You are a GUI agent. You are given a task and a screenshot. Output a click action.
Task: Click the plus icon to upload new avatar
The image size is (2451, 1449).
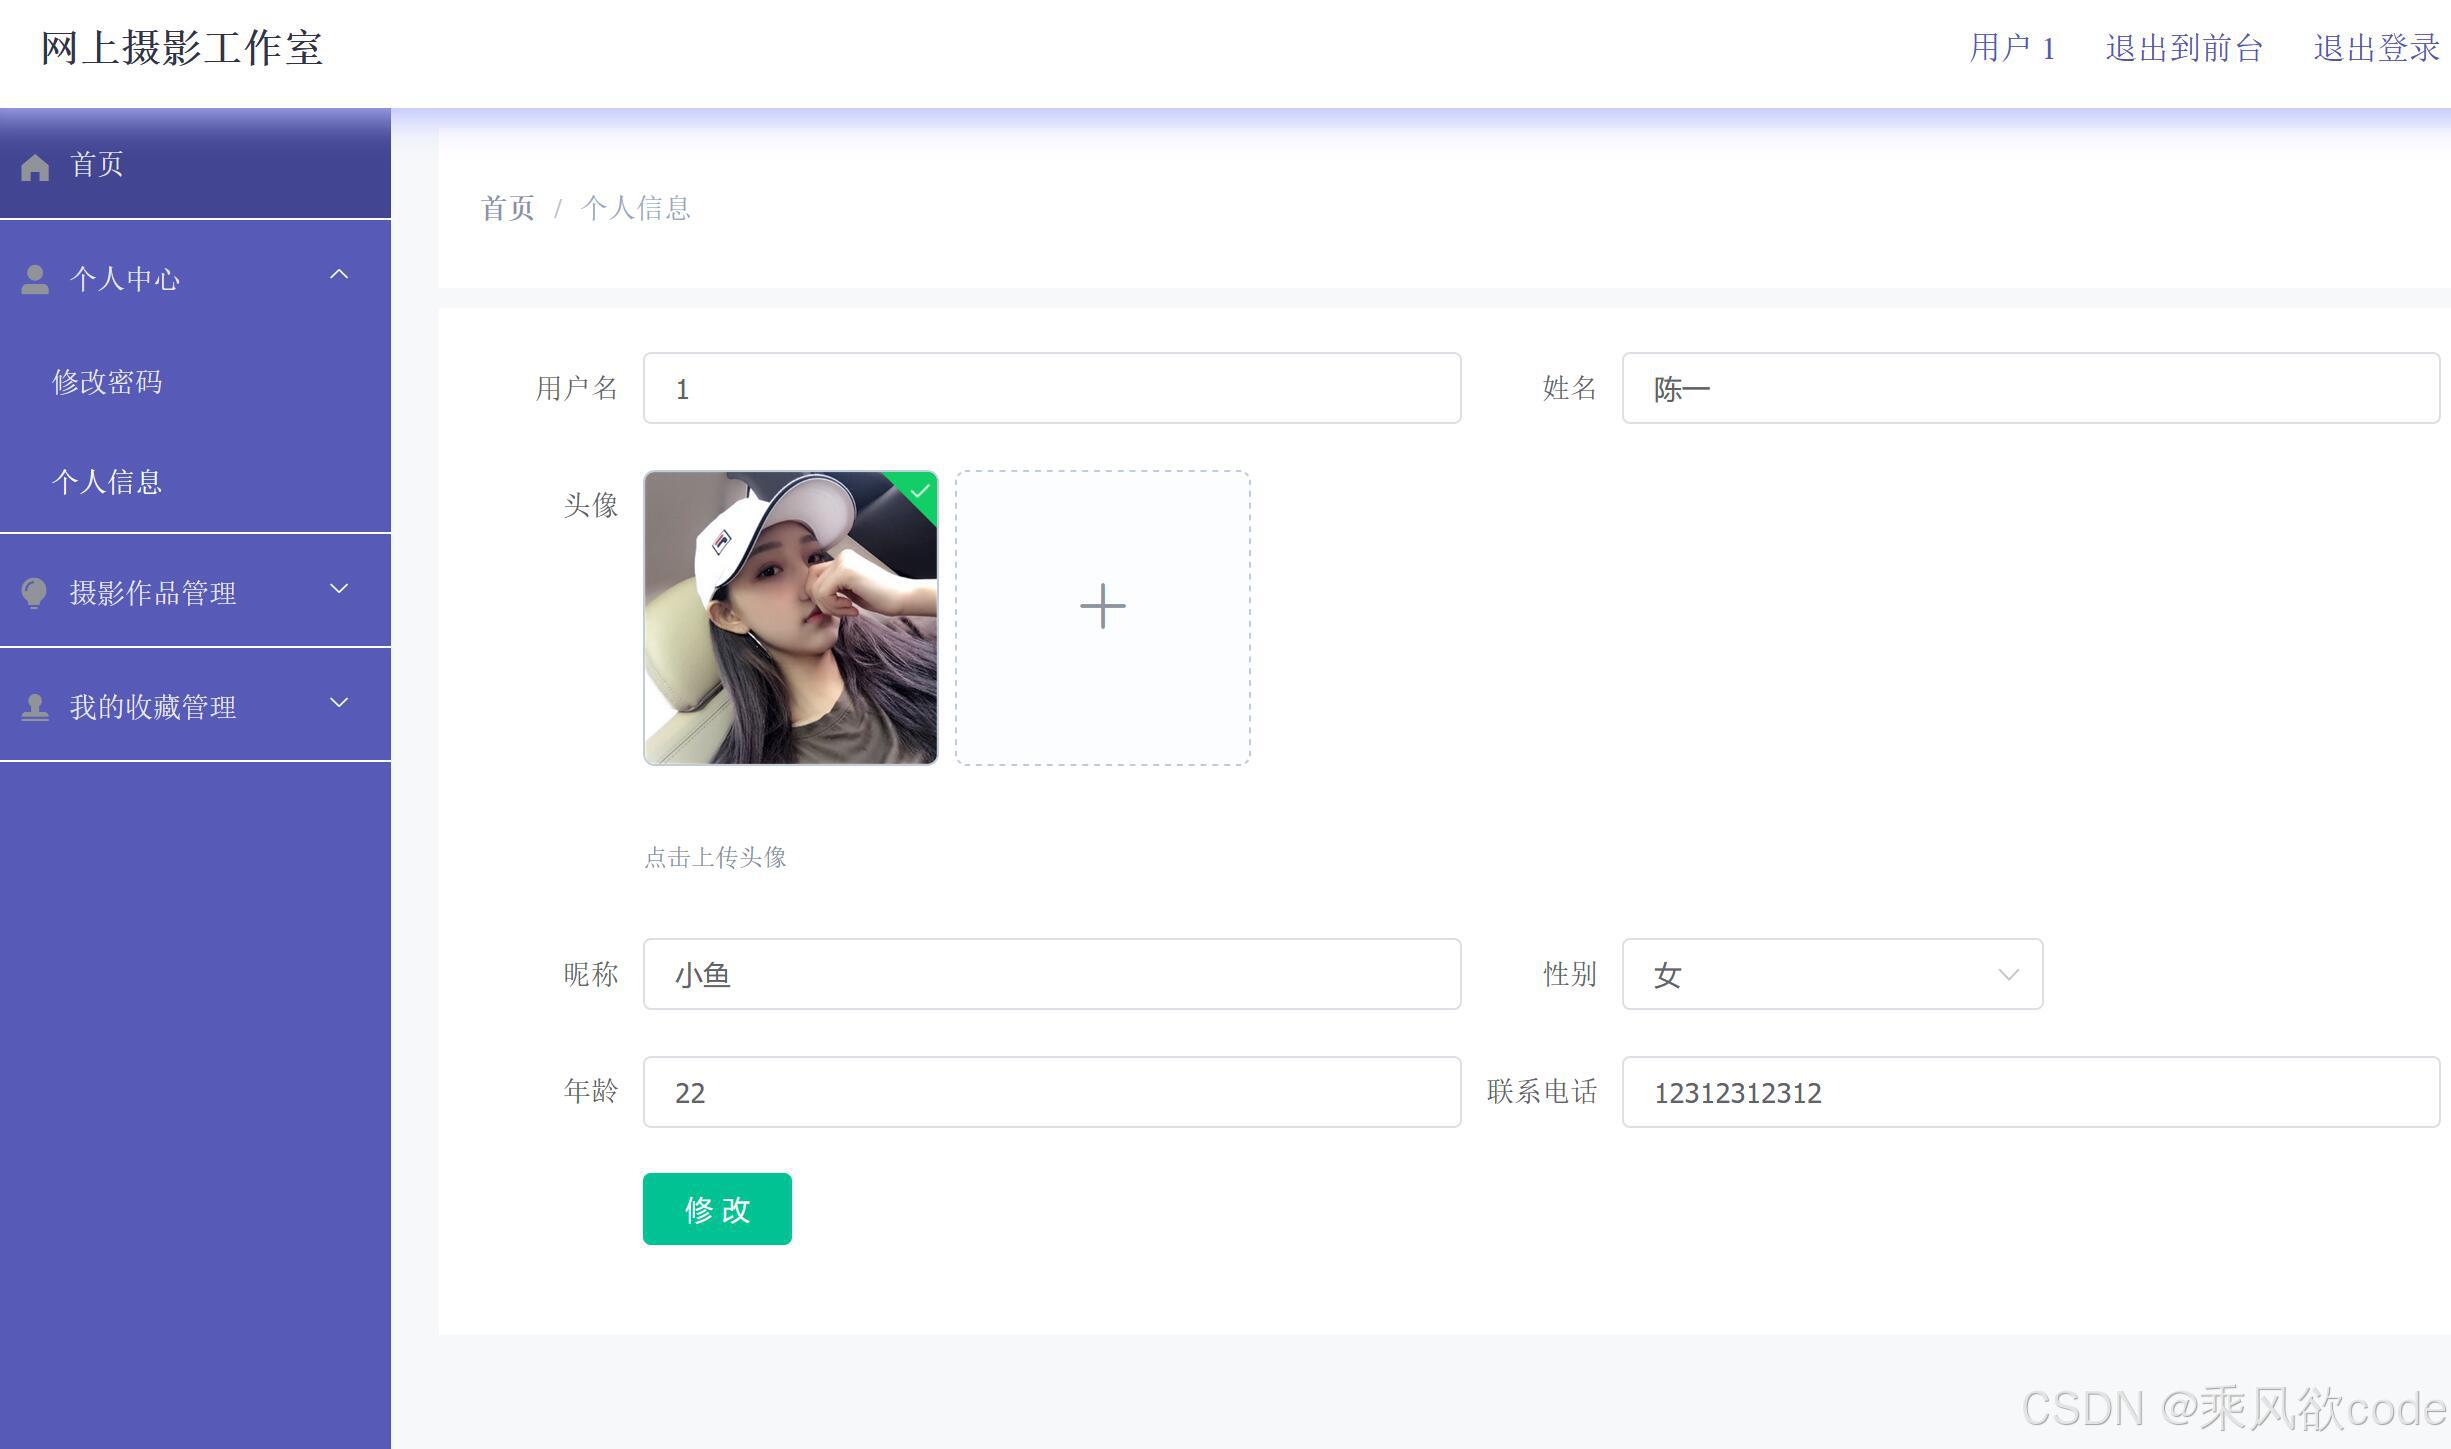1101,605
